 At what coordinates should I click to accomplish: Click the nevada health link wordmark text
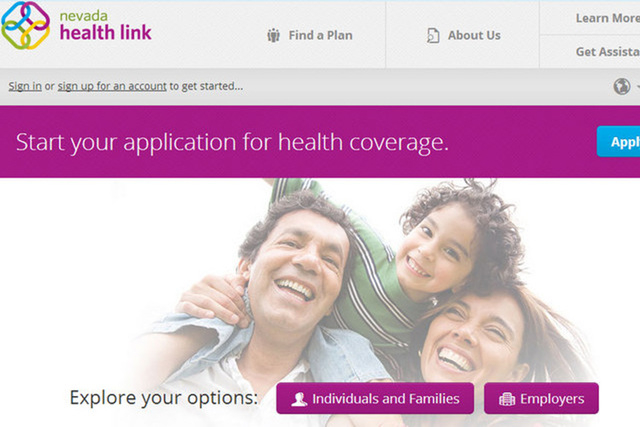point(105,27)
